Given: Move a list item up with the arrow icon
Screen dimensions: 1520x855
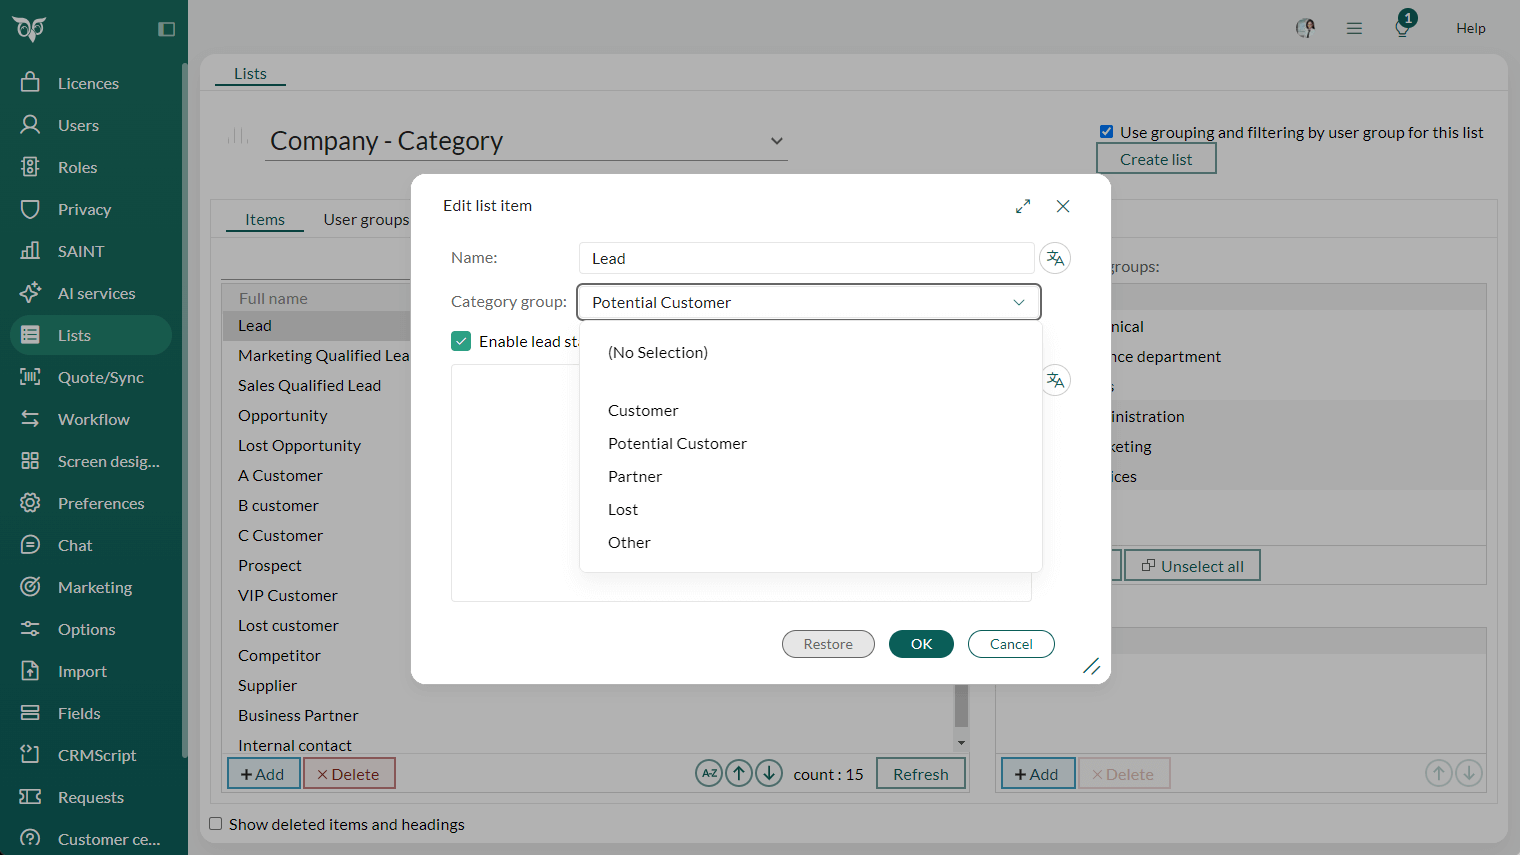Looking at the screenshot, I should coord(739,773).
